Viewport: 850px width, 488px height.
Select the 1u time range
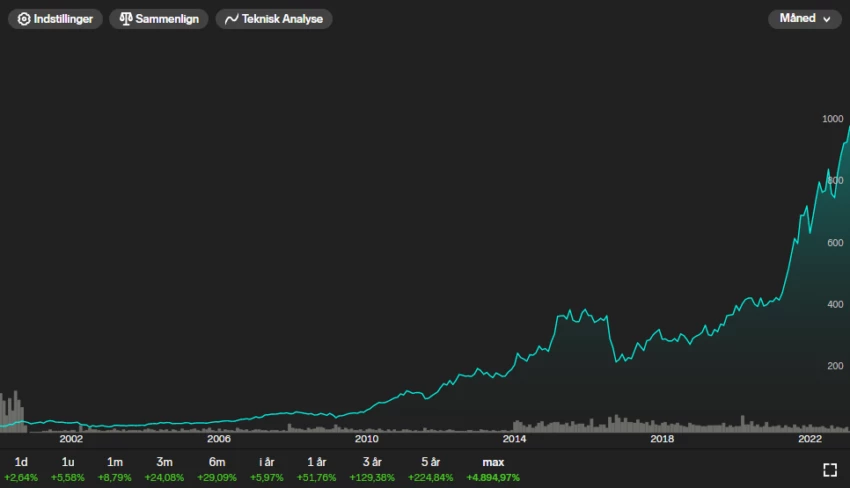[68, 469]
